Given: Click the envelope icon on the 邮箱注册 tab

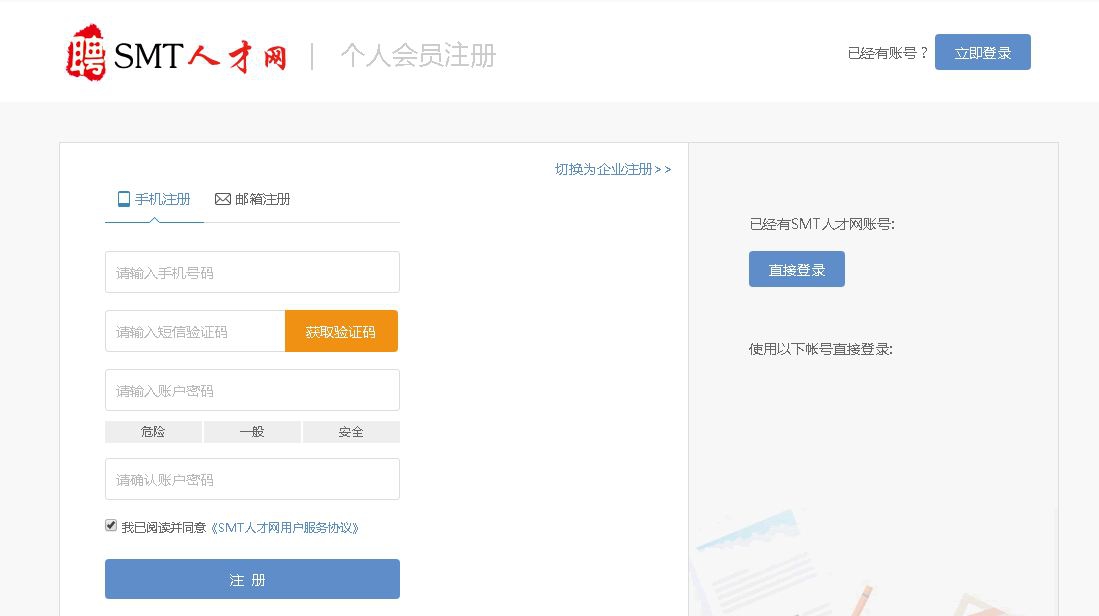Looking at the screenshot, I should click(222, 199).
